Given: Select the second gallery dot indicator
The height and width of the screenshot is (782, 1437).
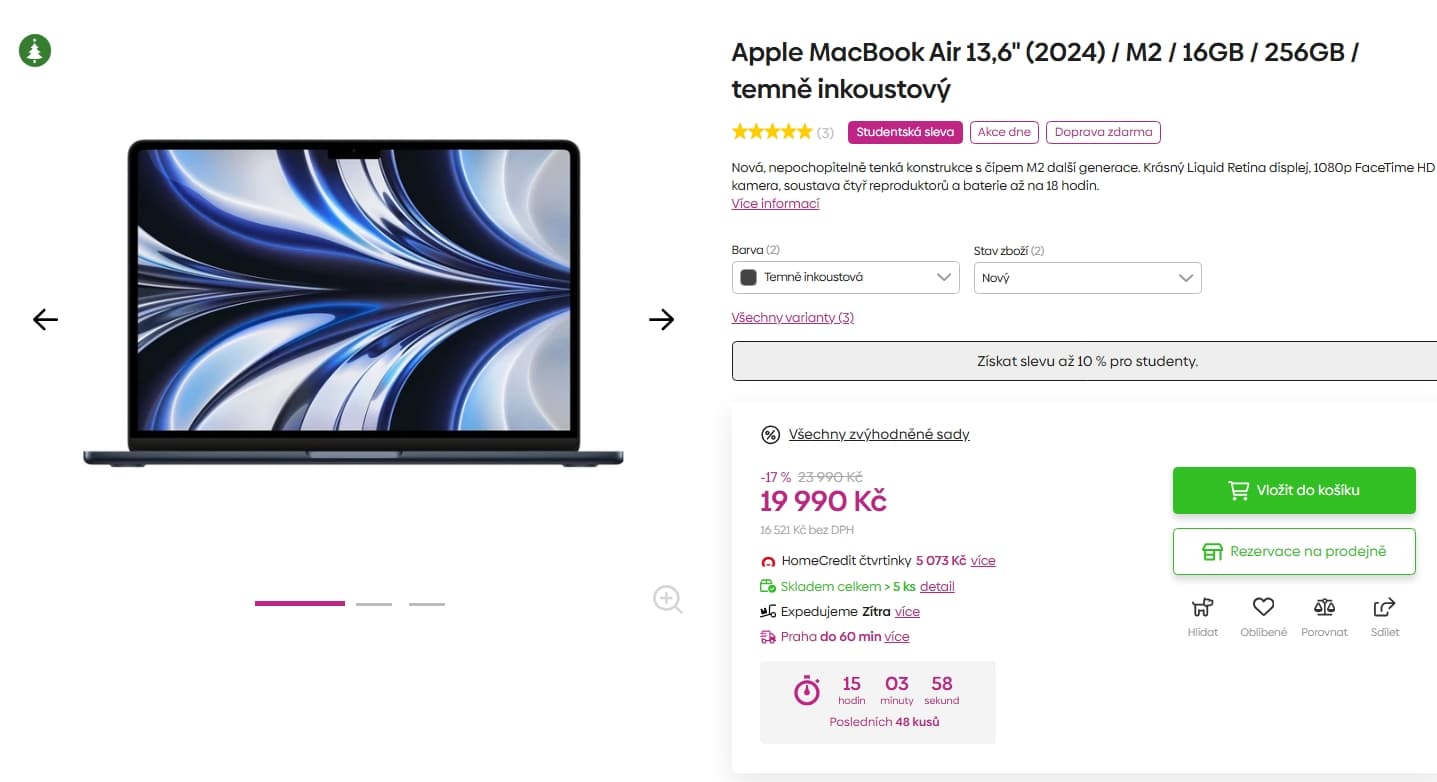Looking at the screenshot, I should click(x=373, y=604).
